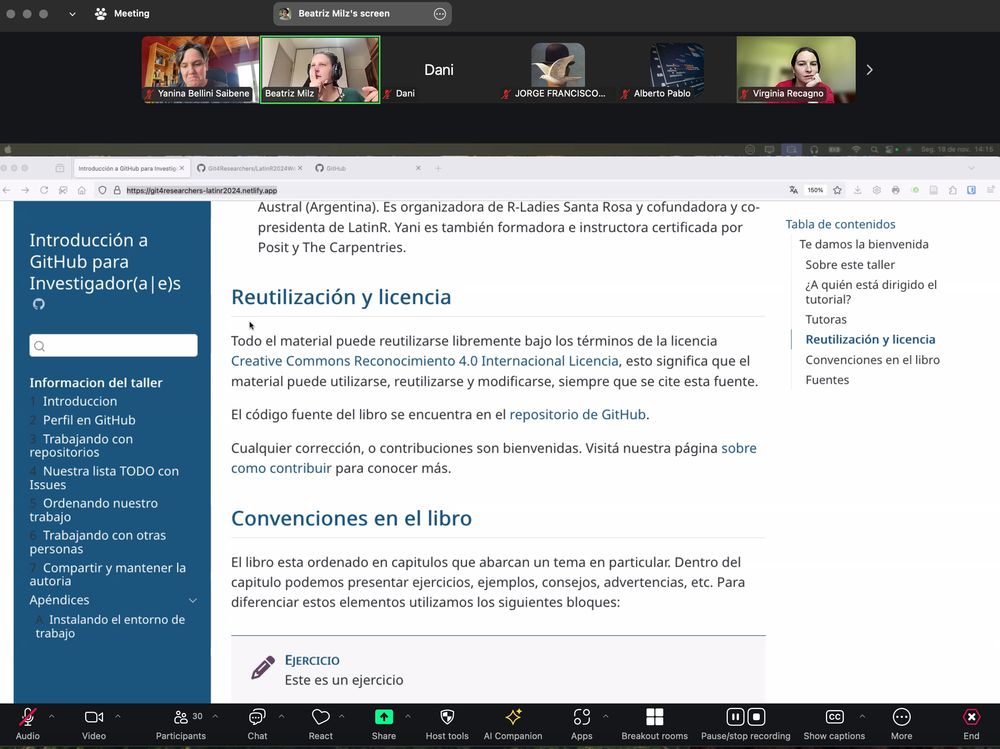Pause the meeting recording
This screenshot has width=1000, height=749.
click(735, 717)
